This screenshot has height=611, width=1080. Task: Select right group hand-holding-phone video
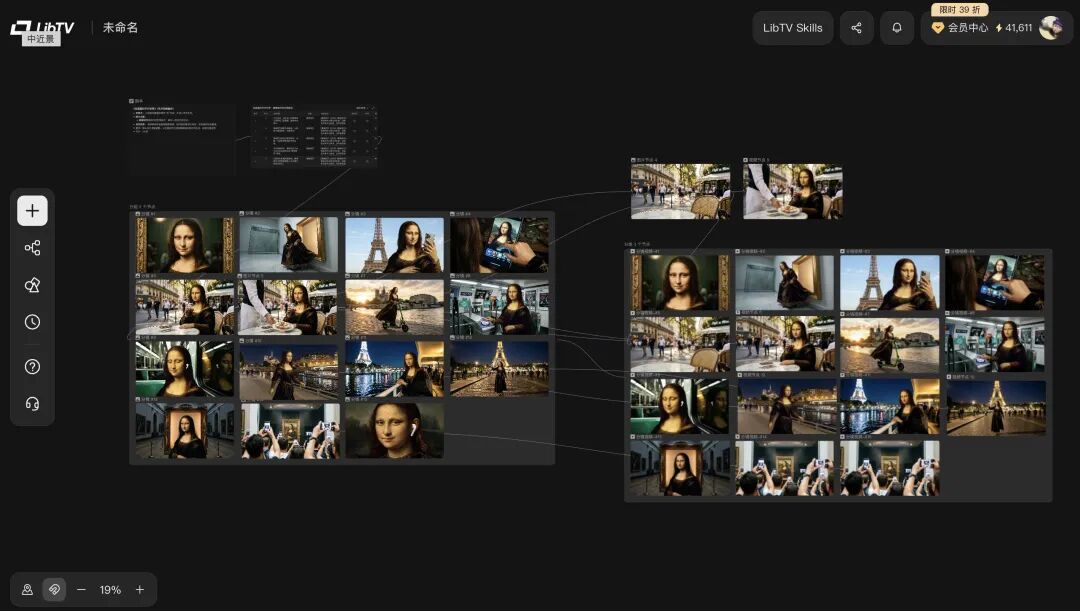click(995, 282)
